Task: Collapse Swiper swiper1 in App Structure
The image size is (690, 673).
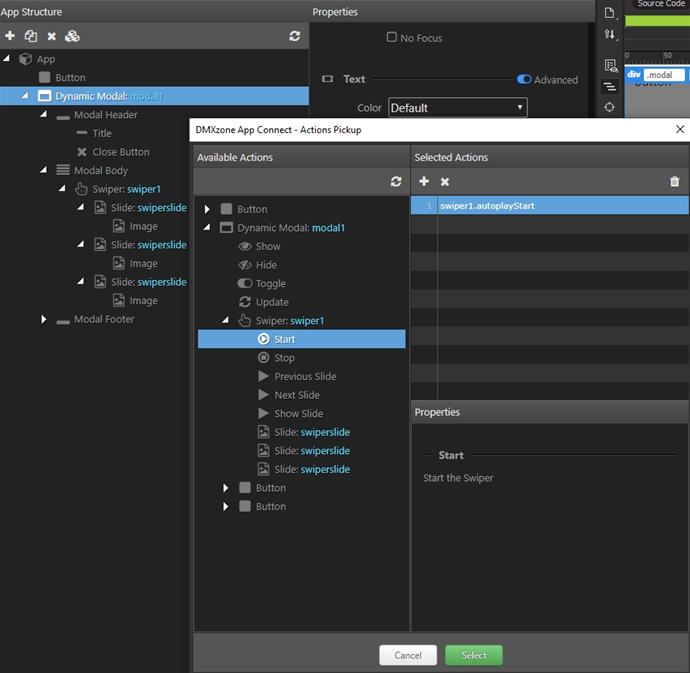Action: (x=62, y=189)
